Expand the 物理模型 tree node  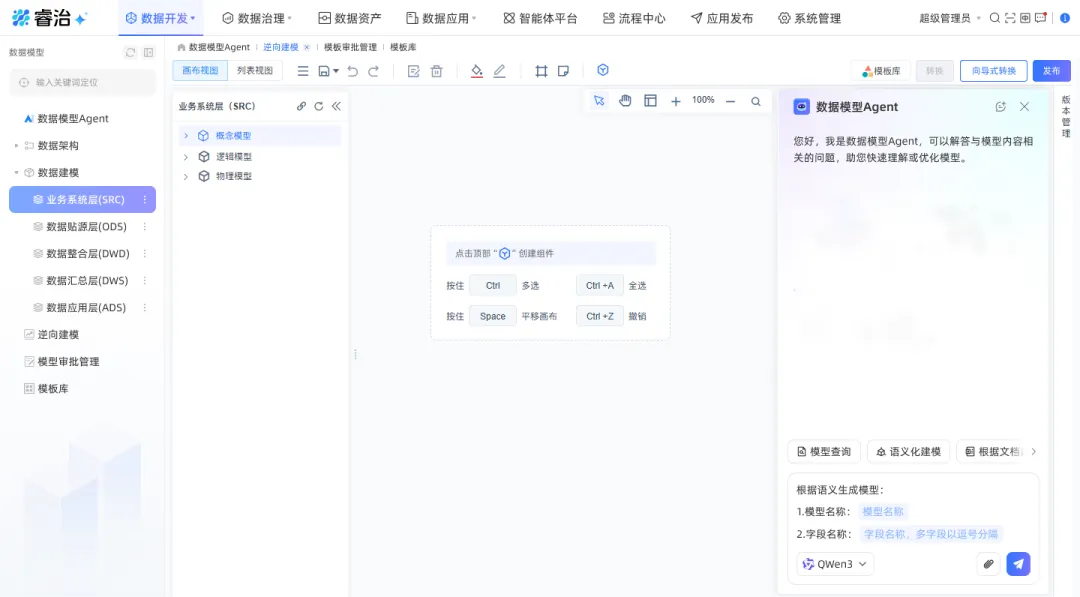185,176
